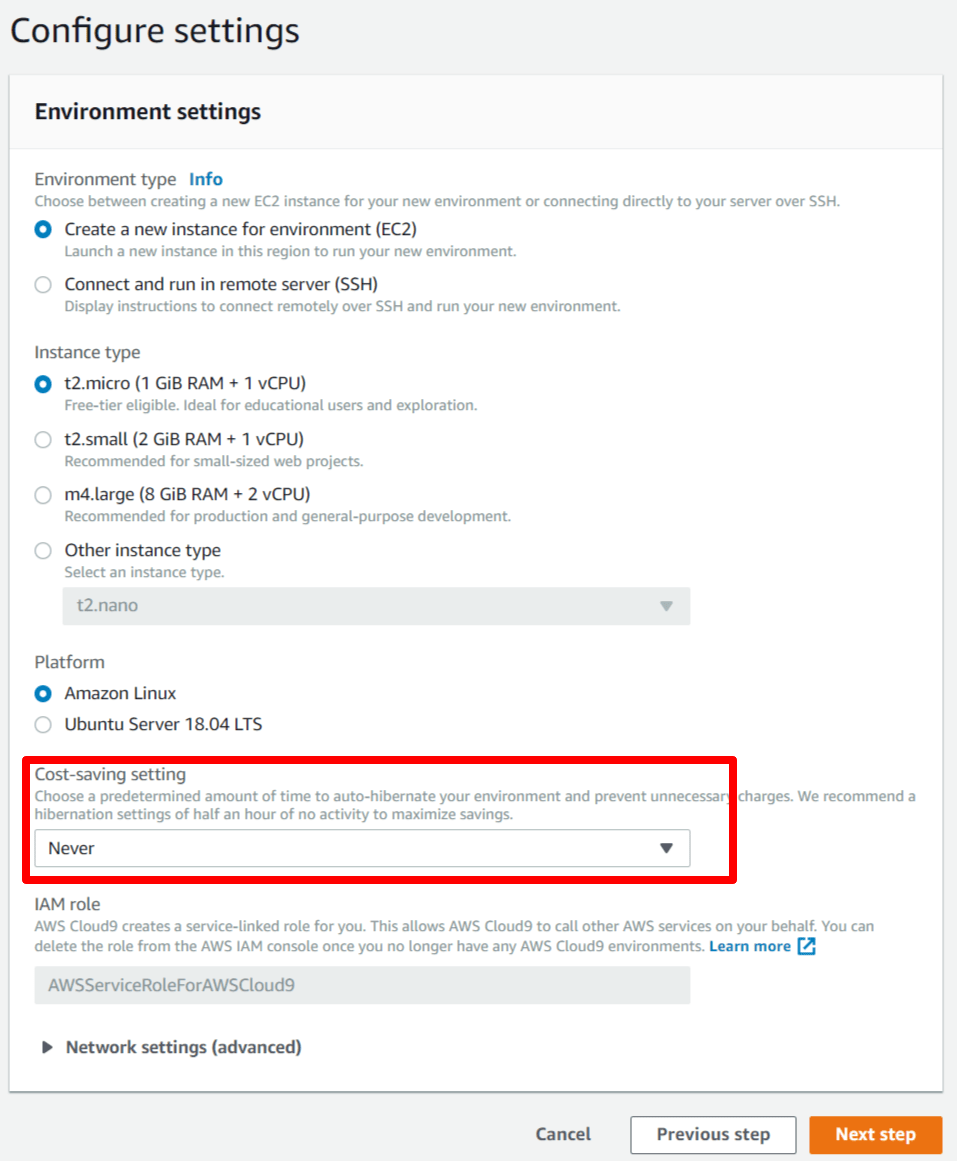This screenshot has height=1161, width=957.
Task: Expand Network settings (advanced) triangle
Action: coord(47,1047)
